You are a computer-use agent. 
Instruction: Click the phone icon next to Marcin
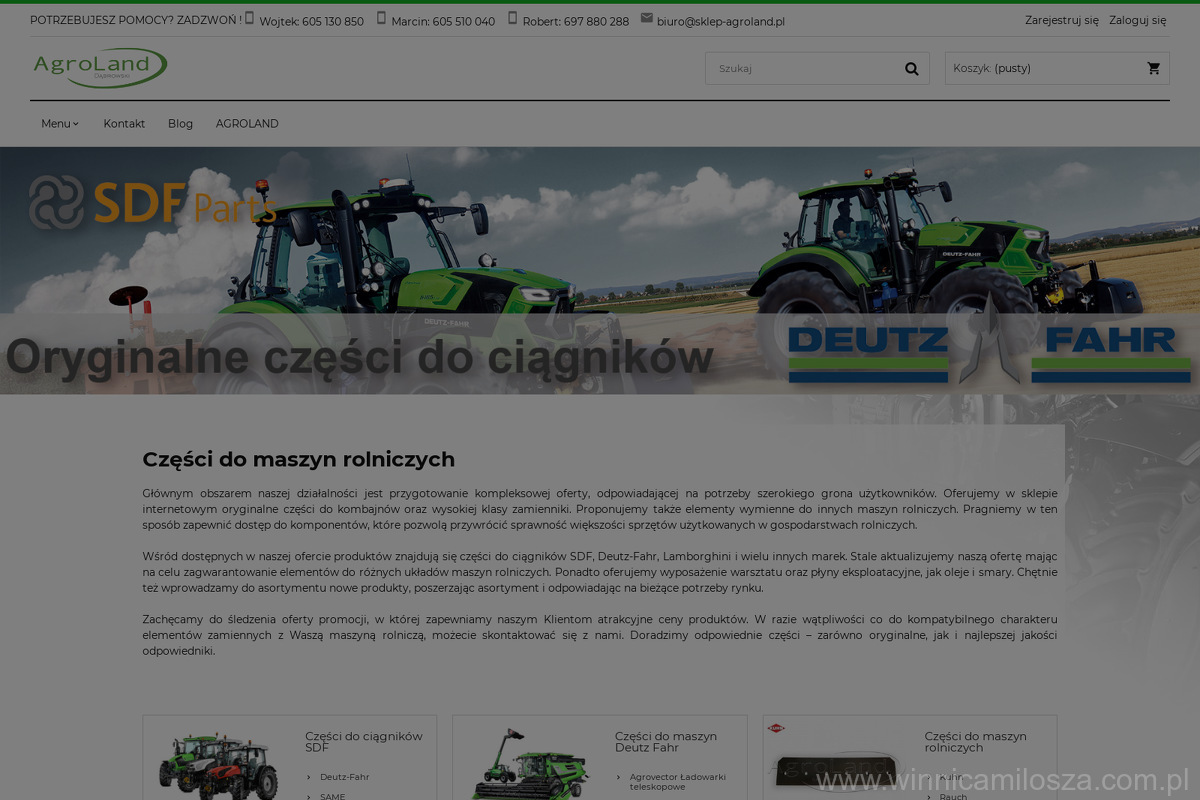pyautogui.click(x=381, y=18)
